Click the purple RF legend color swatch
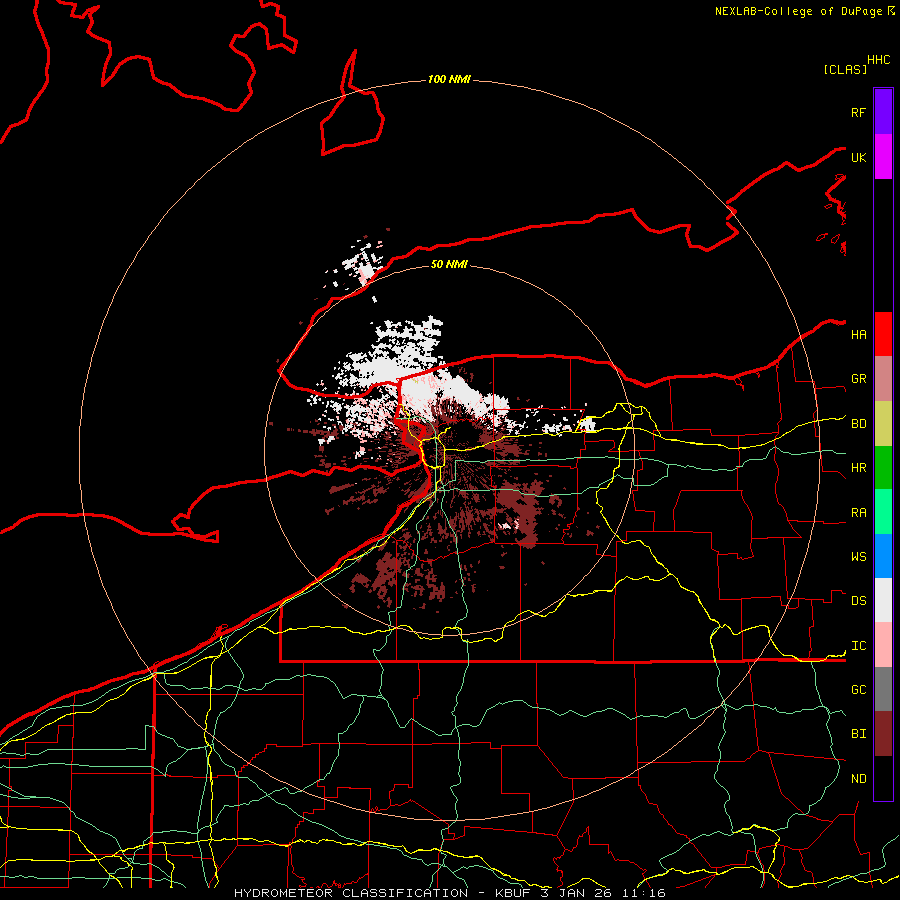 coord(883,112)
